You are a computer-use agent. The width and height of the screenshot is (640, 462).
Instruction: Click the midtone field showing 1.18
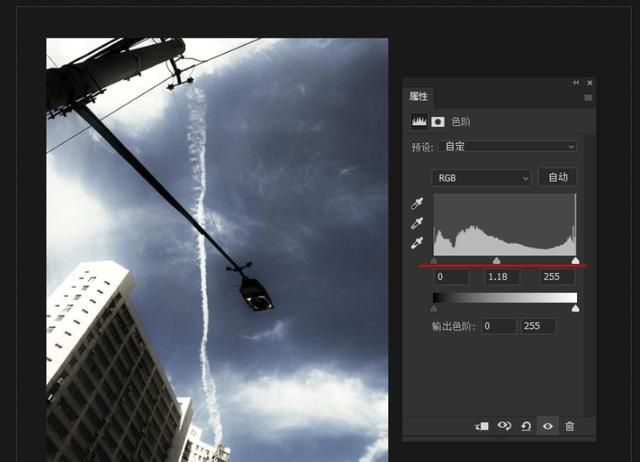(502, 277)
